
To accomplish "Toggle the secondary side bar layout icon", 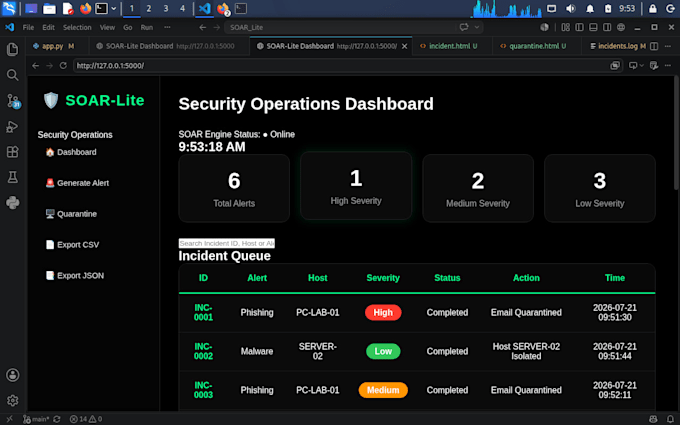I will [x=607, y=27].
